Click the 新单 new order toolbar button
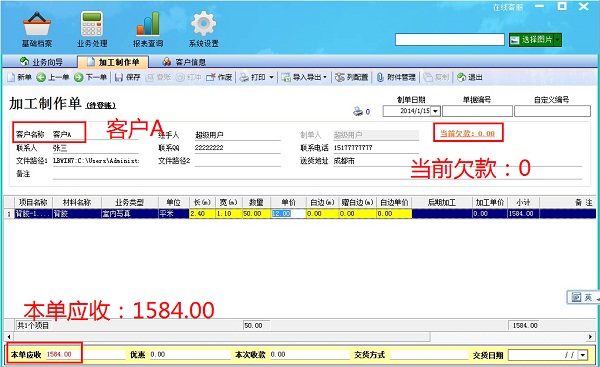The image size is (600, 367). pos(20,77)
